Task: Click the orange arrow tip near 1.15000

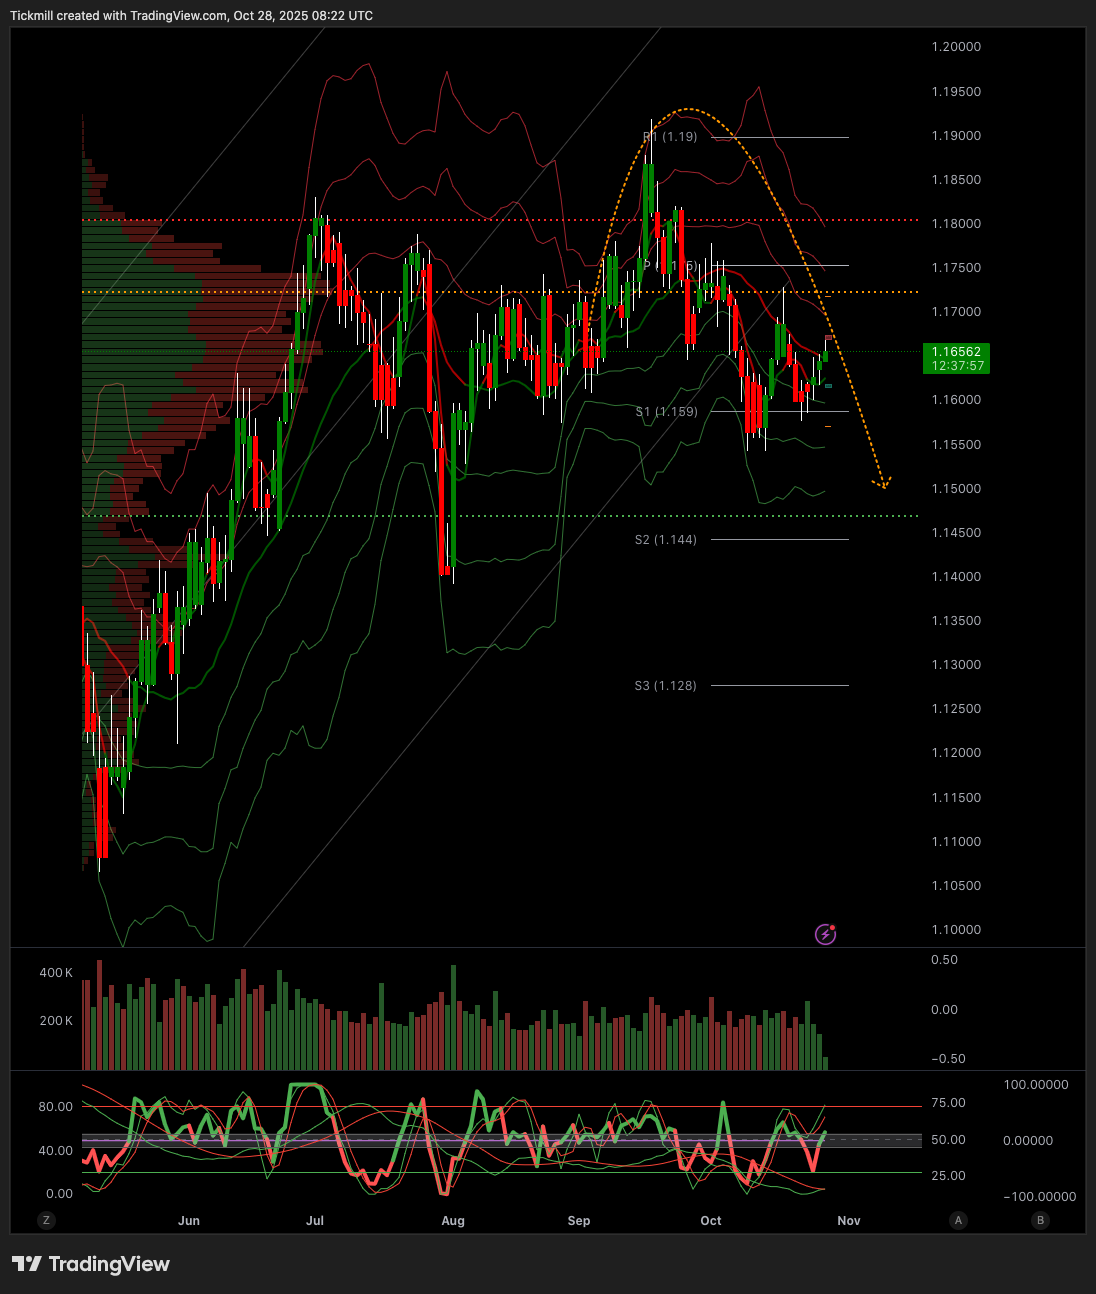Action: tap(883, 486)
